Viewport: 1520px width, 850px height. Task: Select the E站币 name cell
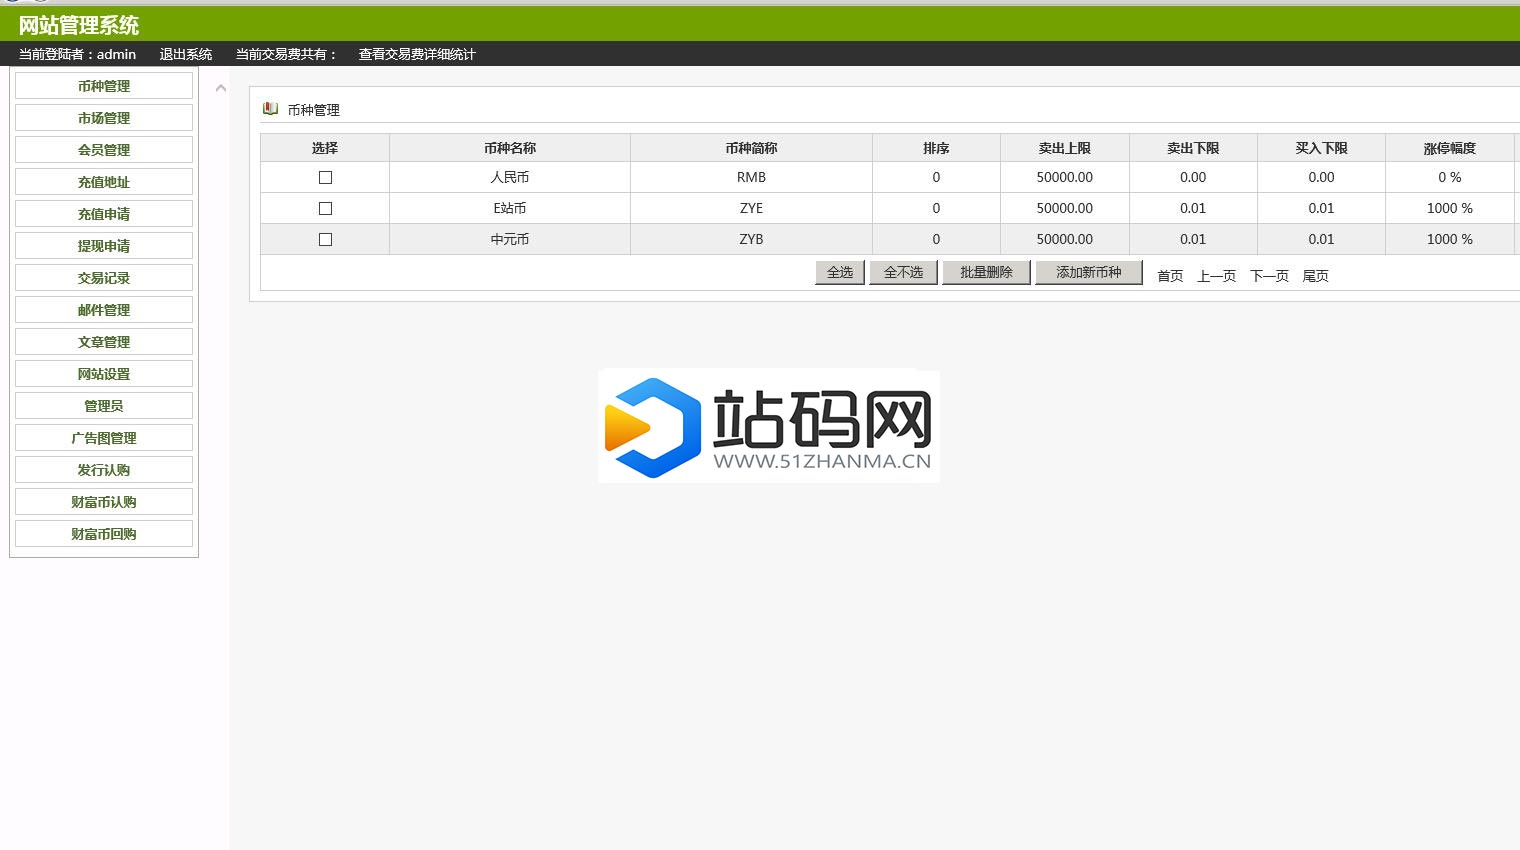click(510, 208)
